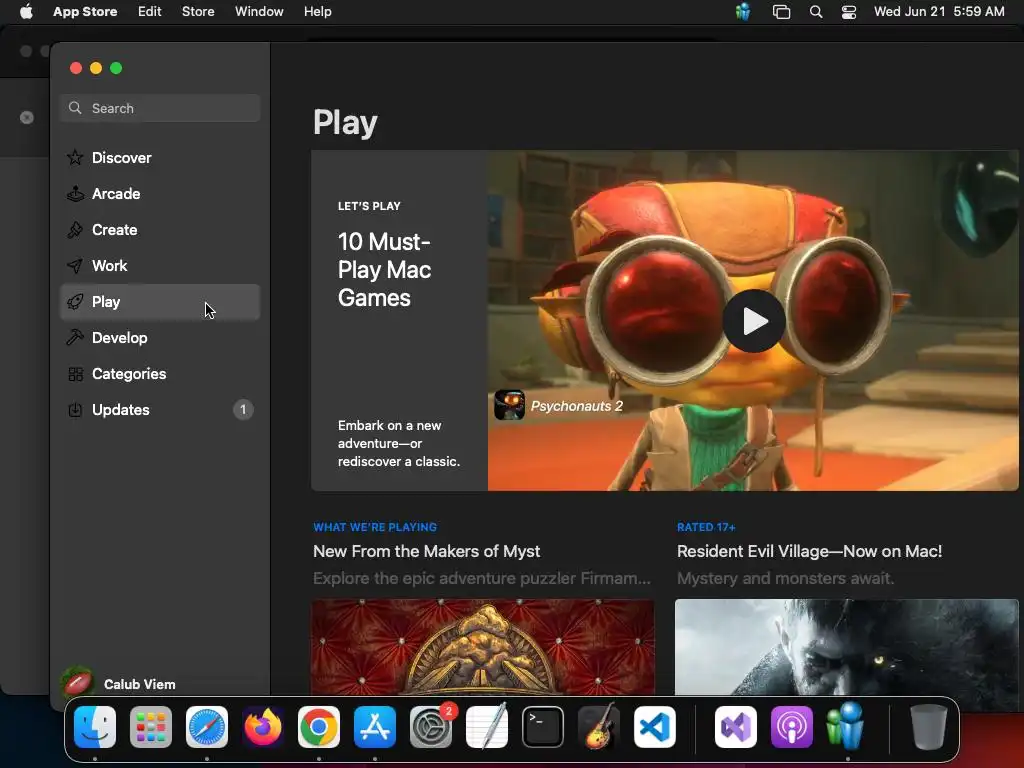Open the Psychonauts 2 app icon

pos(509,405)
